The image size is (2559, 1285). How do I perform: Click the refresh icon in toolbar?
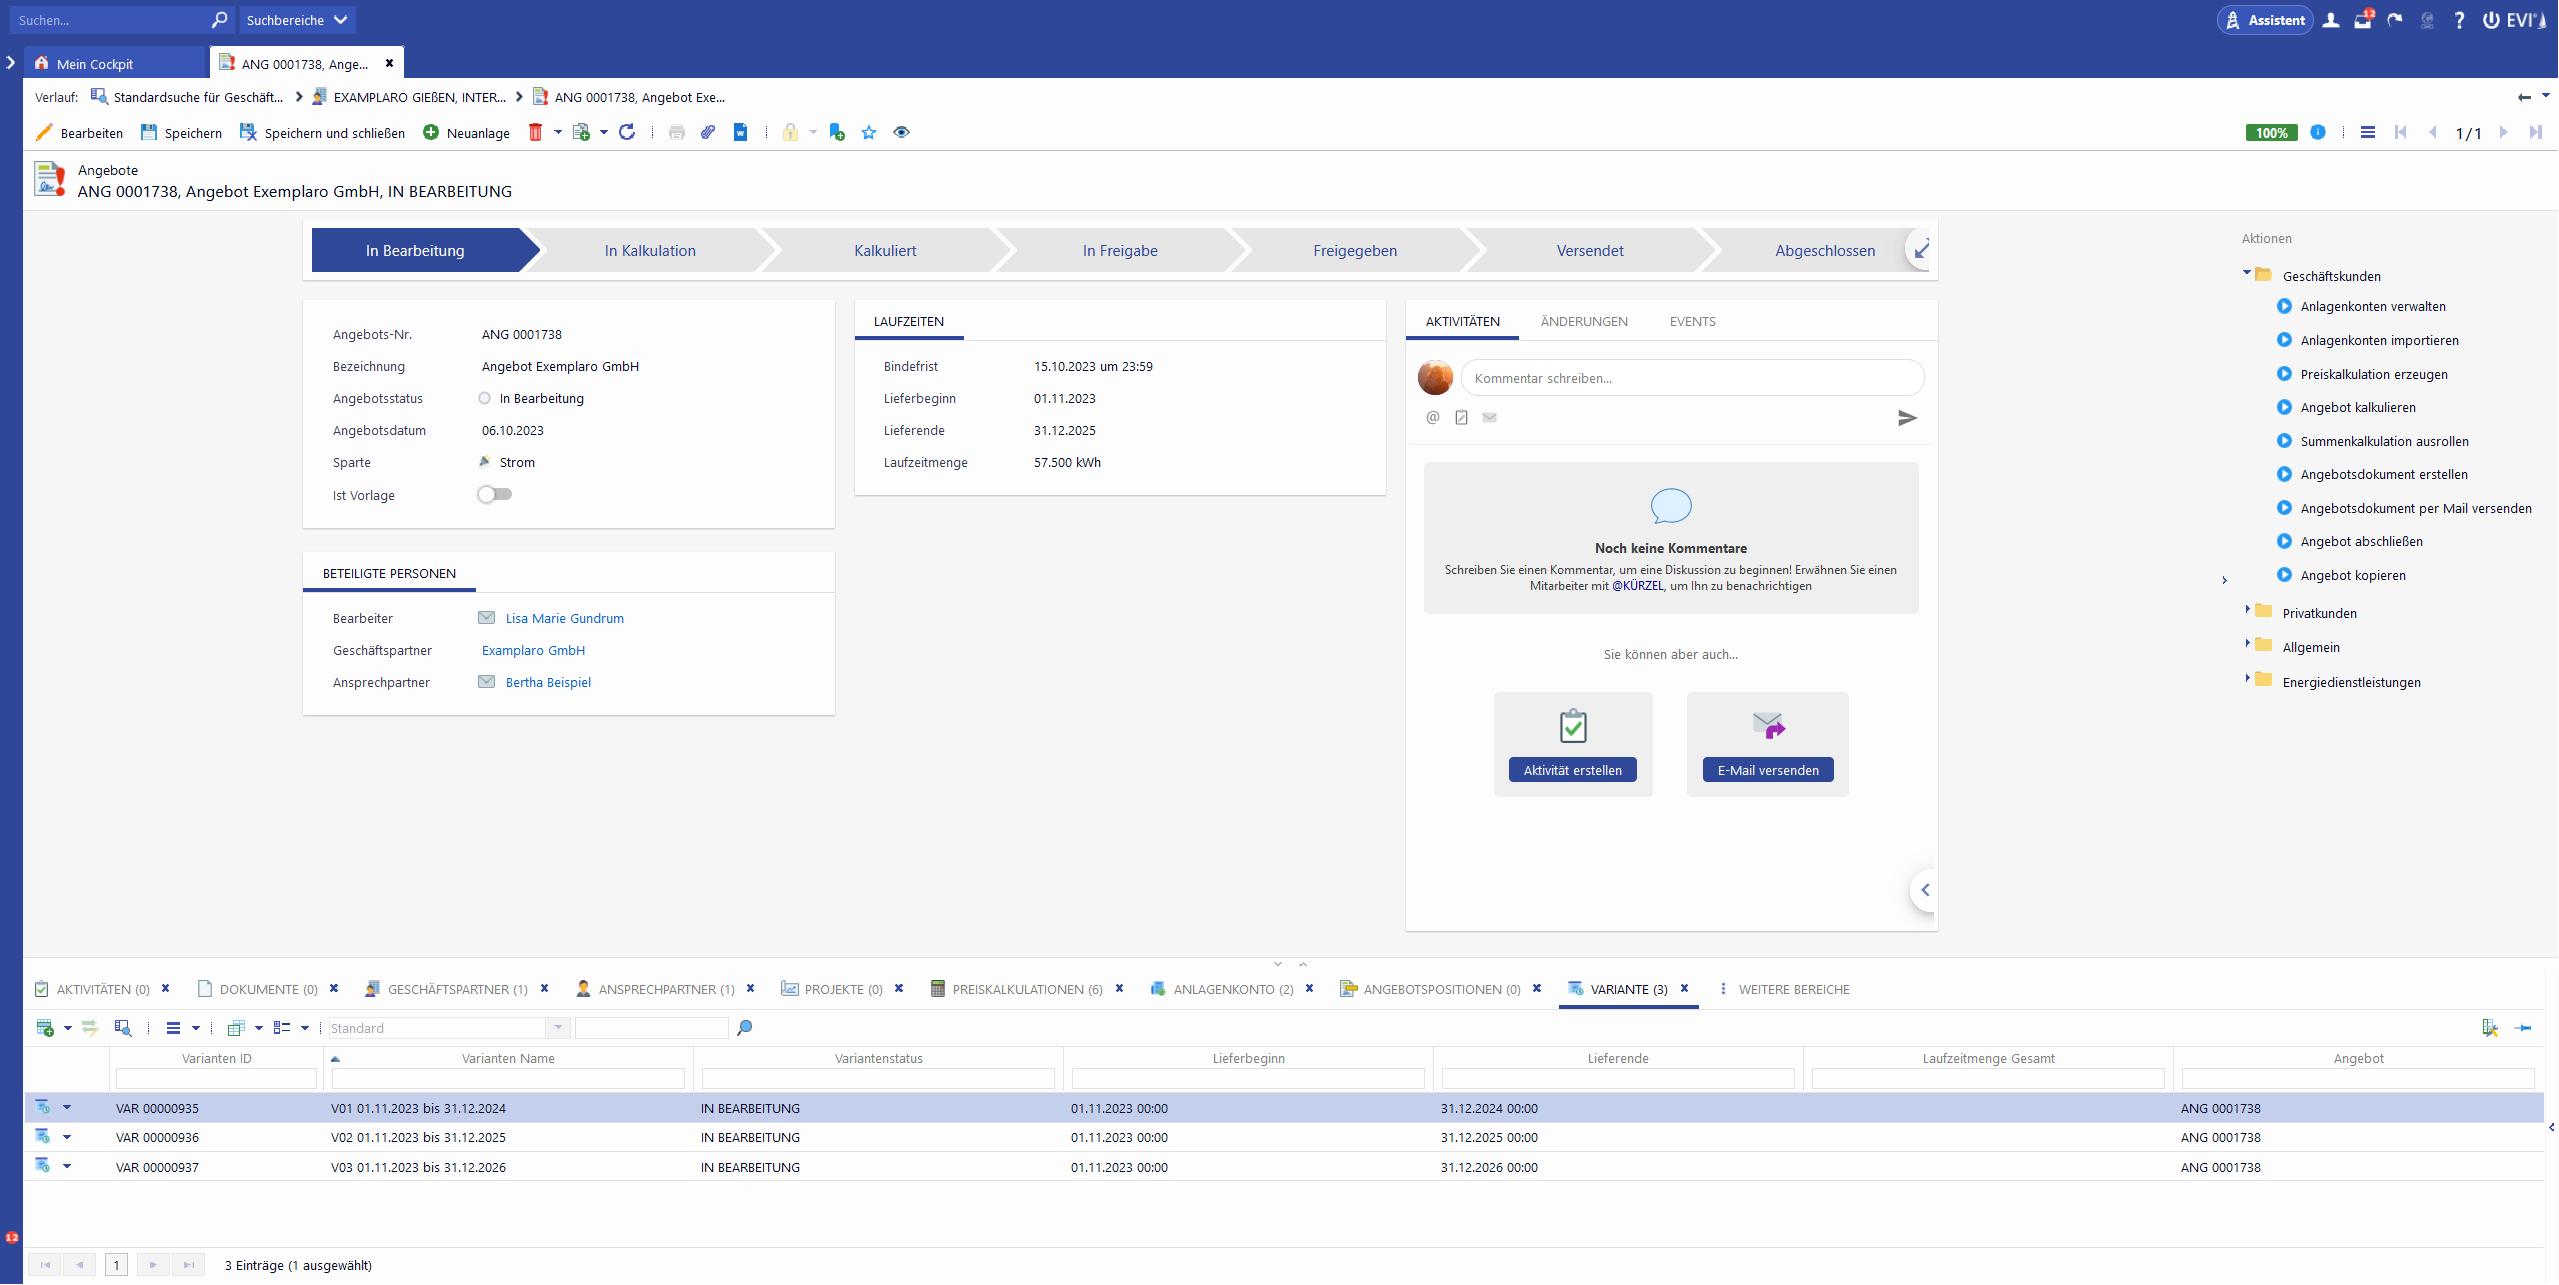tap(627, 132)
